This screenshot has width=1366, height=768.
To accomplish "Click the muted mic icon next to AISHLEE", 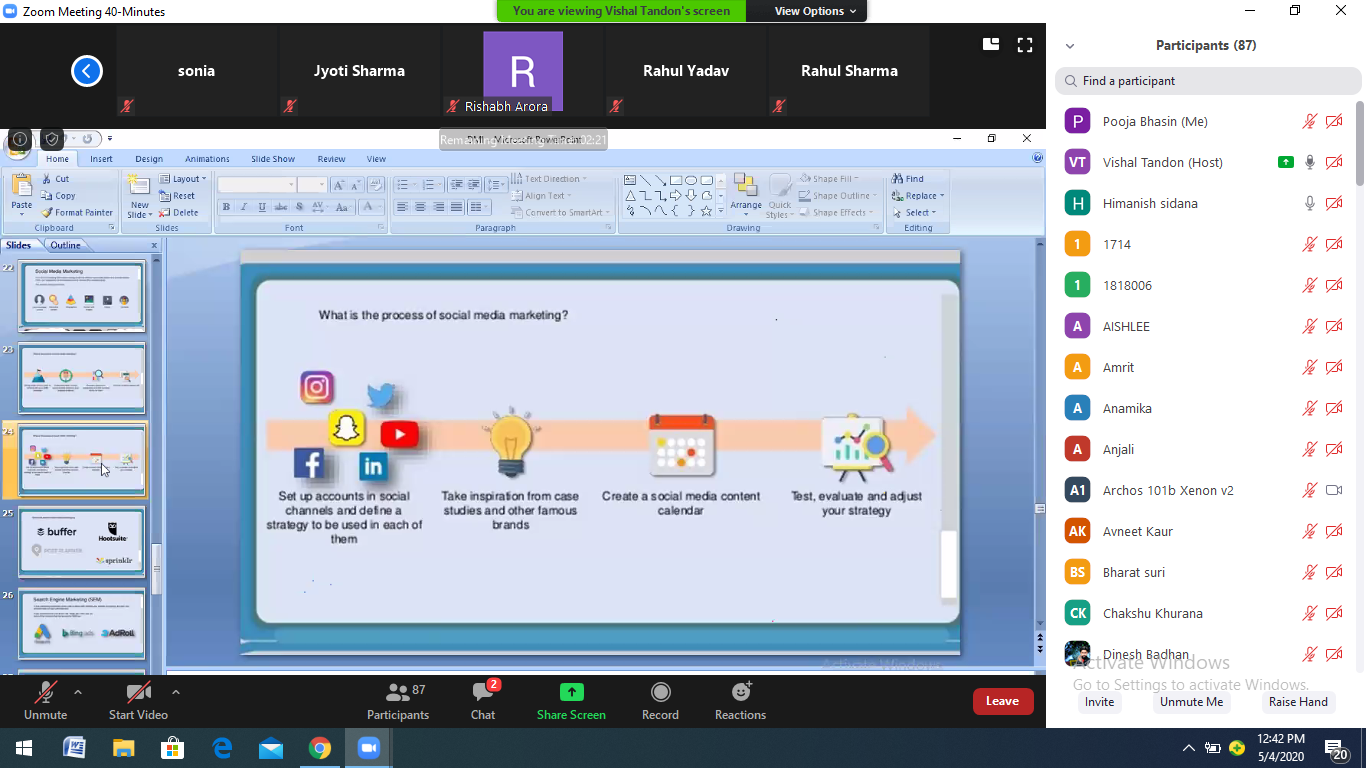I will pos(1309,326).
